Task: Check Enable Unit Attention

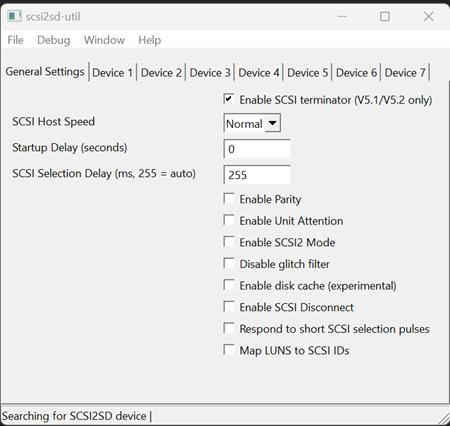Action: 229,220
